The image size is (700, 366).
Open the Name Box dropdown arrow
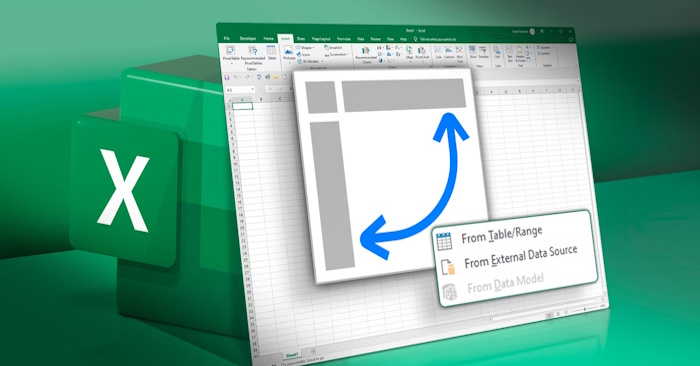tap(252, 89)
